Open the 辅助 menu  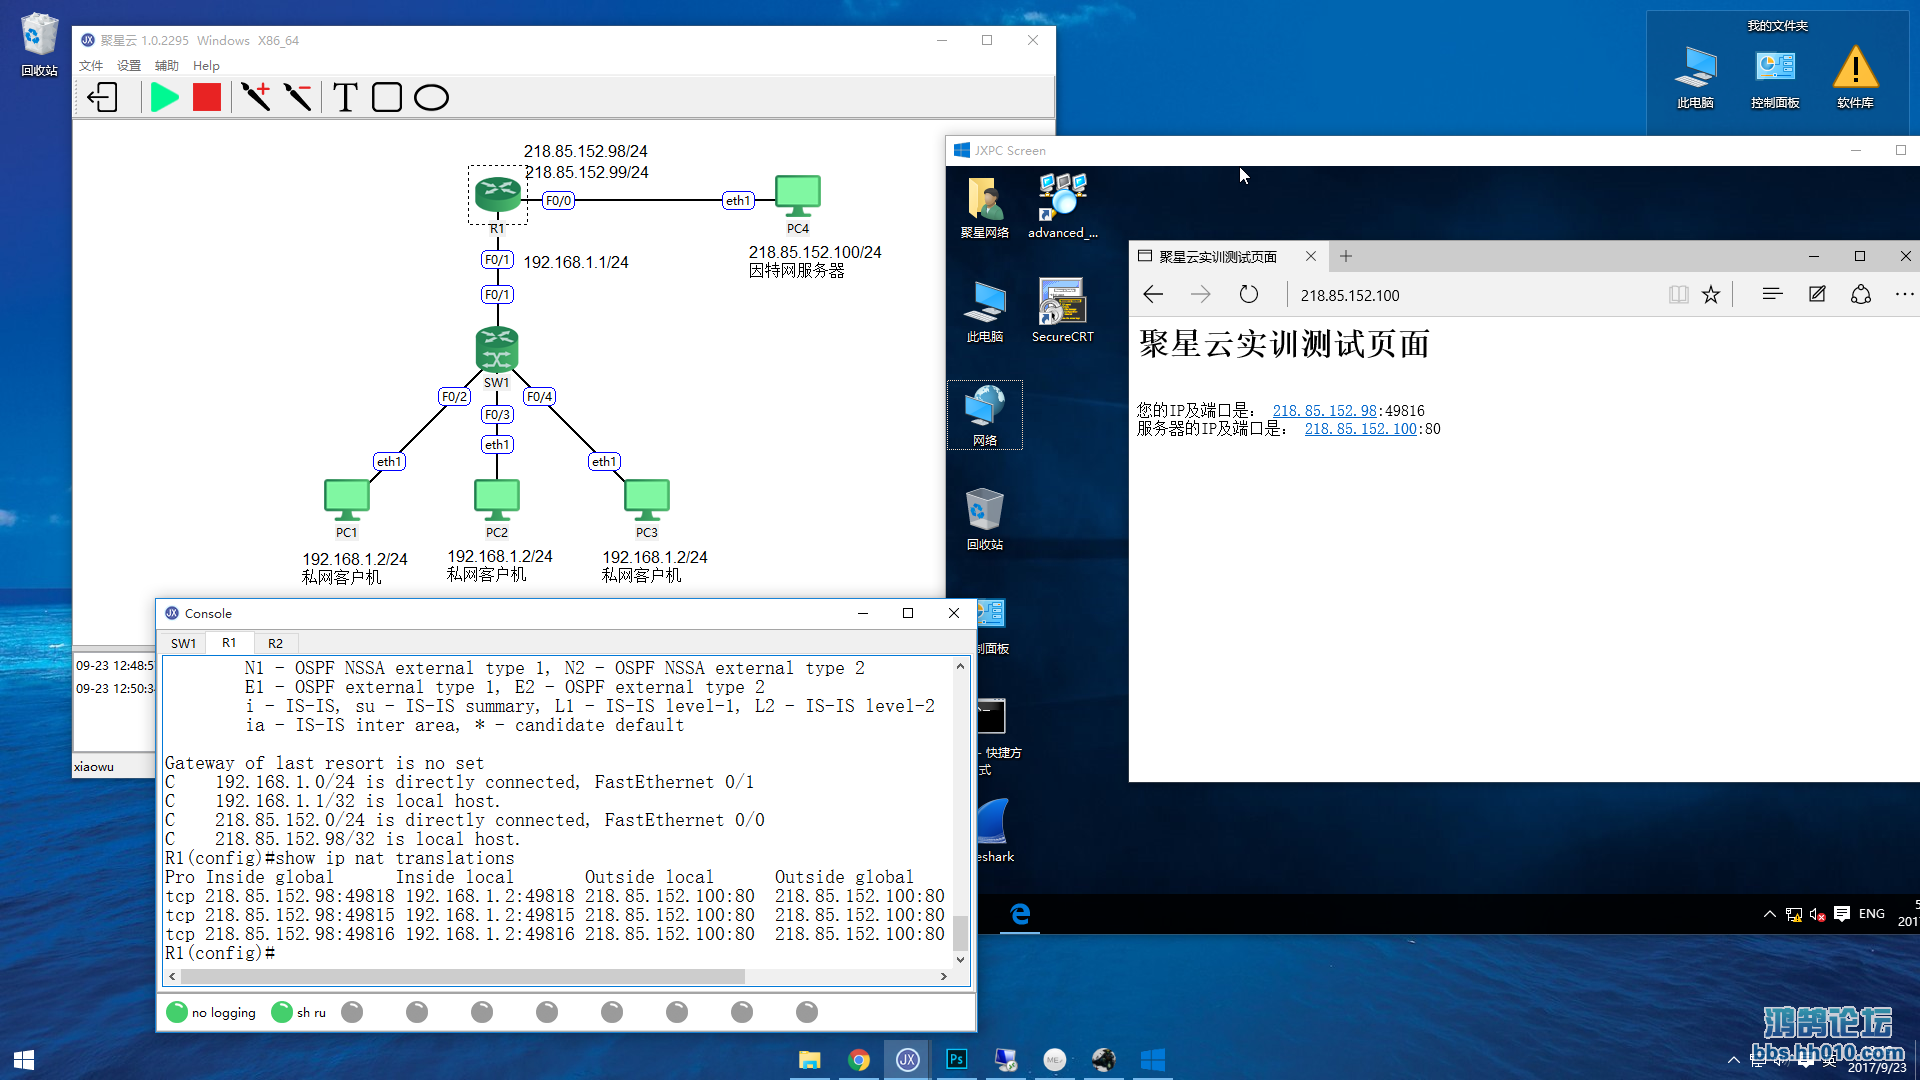[x=167, y=66]
